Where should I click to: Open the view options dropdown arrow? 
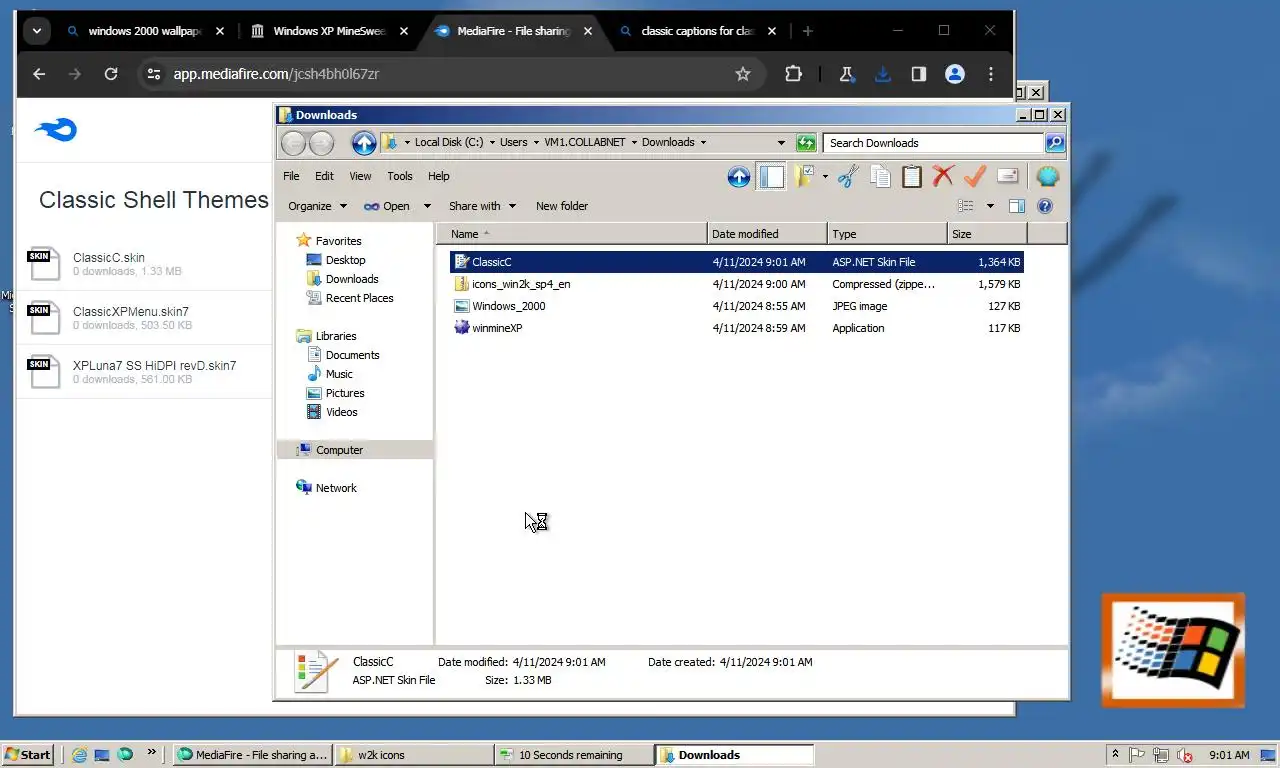point(990,206)
